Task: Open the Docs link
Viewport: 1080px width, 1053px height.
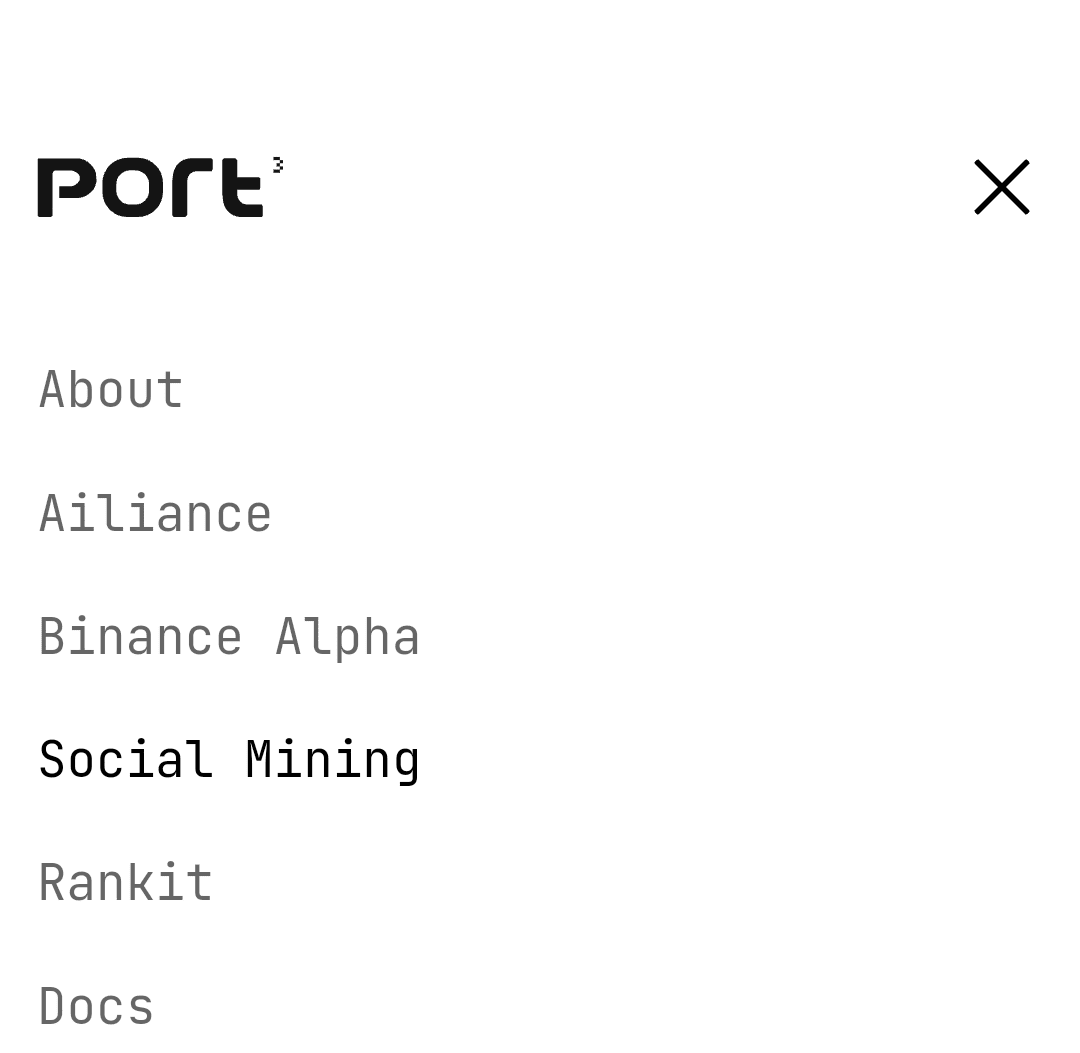Action: point(96,1005)
